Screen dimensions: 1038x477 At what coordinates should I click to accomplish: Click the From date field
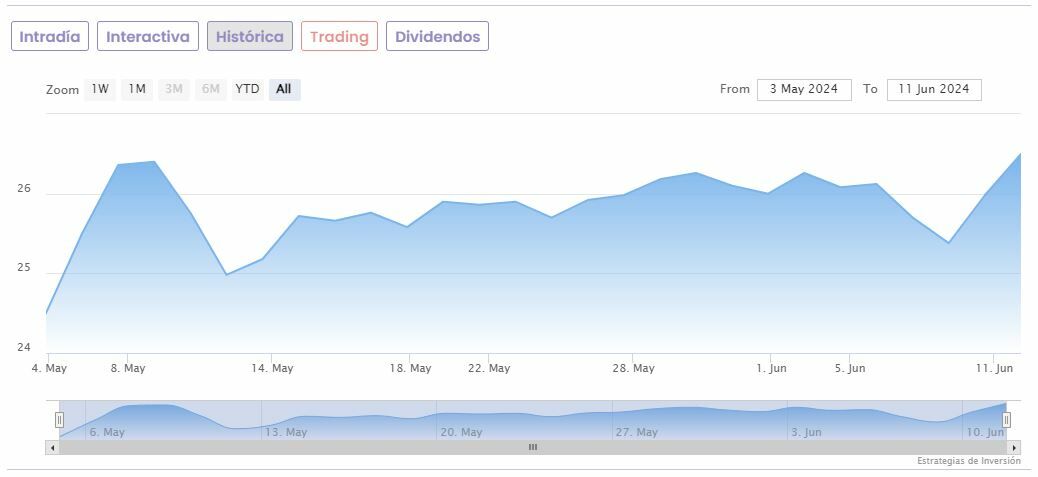(x=804, y=89)
